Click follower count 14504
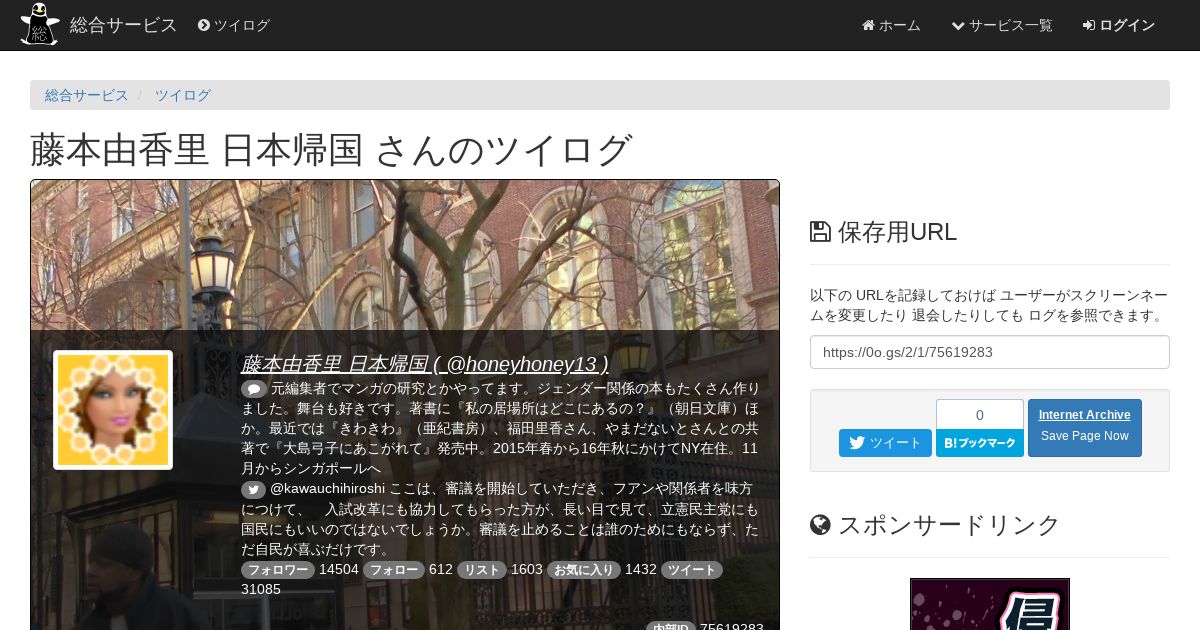 [339, 570]
